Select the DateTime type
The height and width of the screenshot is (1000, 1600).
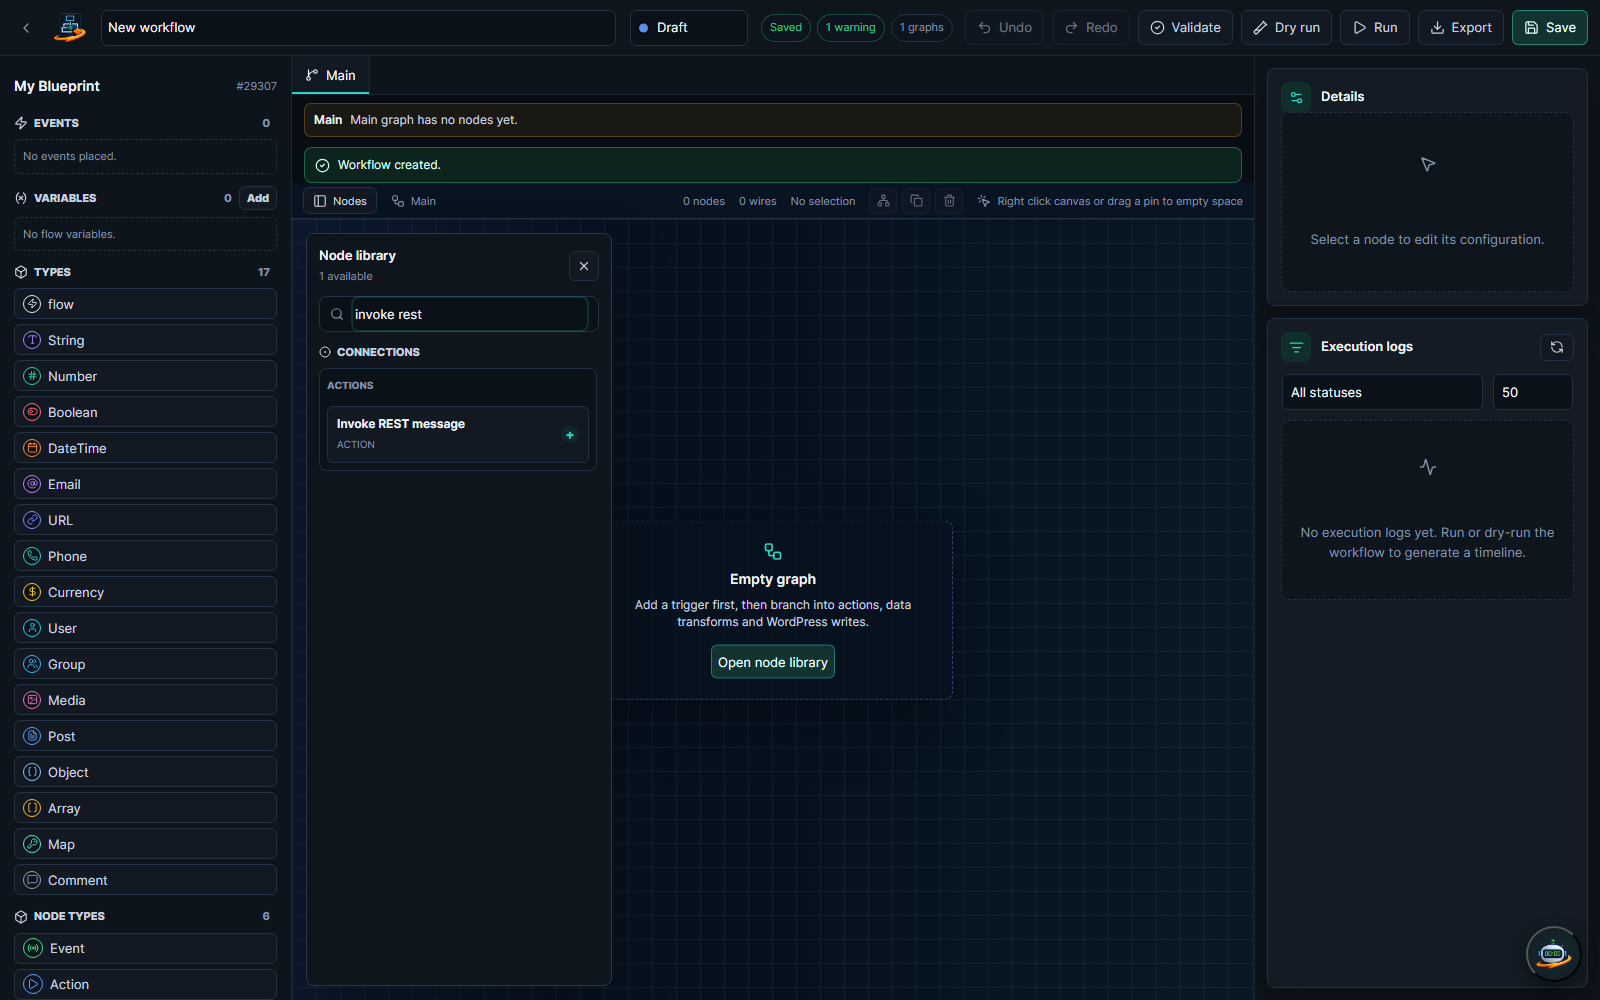145,448
